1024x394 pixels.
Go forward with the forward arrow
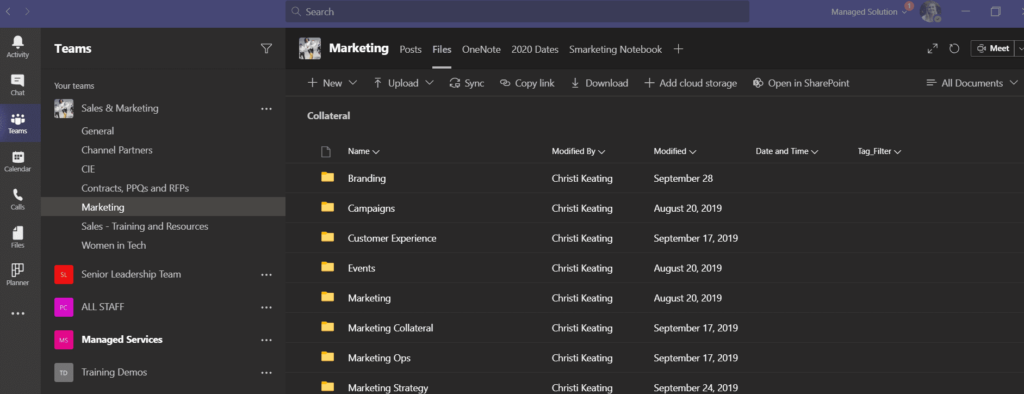(27, 11)
